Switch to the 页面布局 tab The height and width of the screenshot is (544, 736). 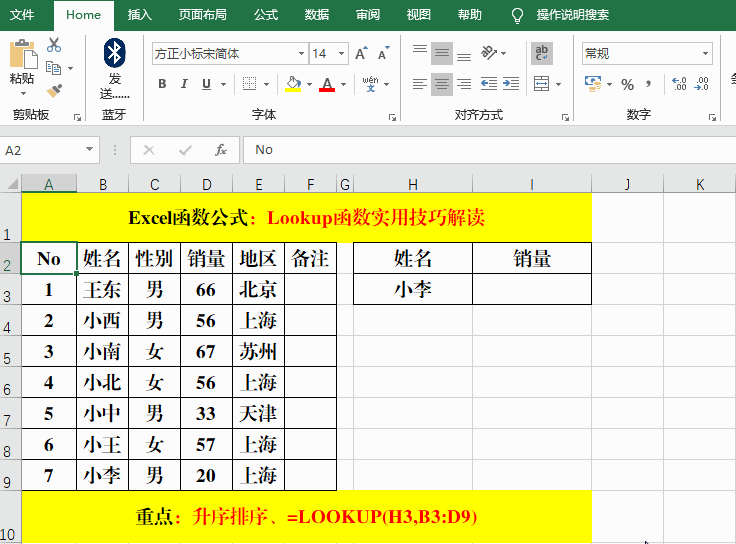click(x=202, y=15)
